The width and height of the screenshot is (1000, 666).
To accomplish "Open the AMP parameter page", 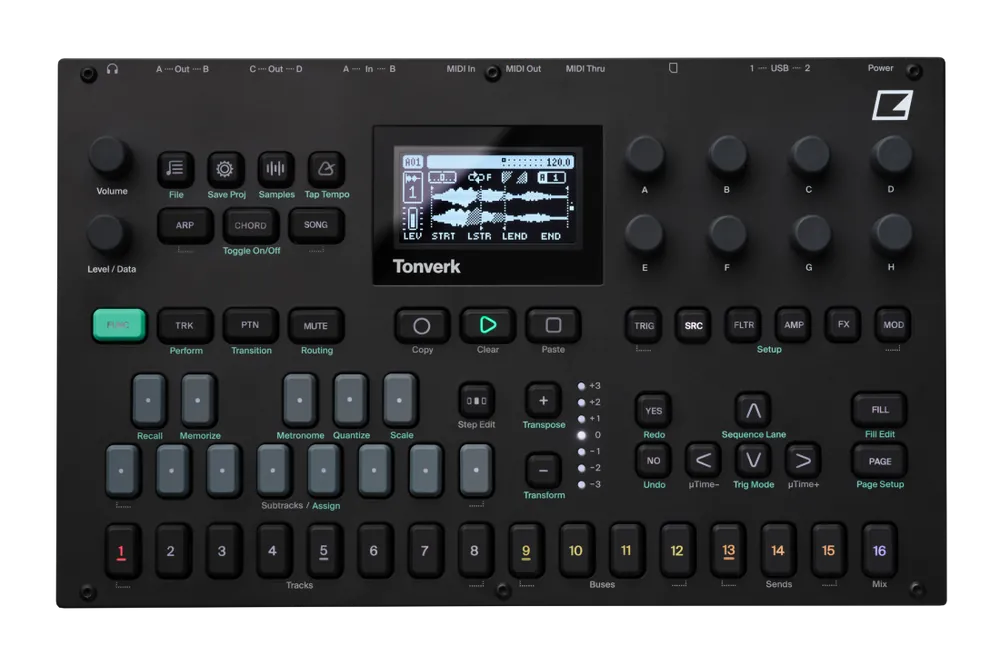I will (793, 325).
